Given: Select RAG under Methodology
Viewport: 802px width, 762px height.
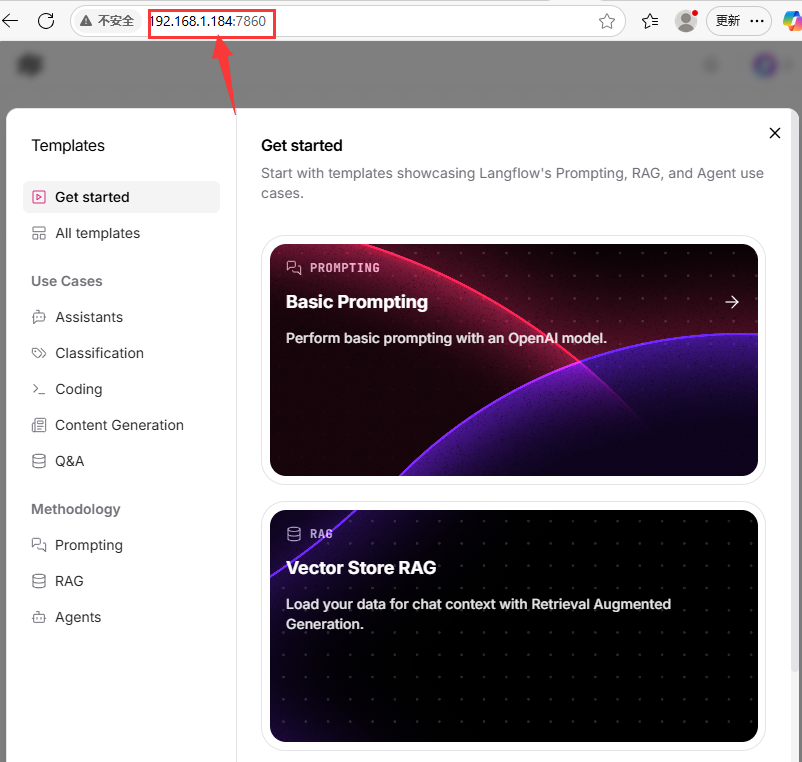Looking at the screenshot, I should 122,581.
